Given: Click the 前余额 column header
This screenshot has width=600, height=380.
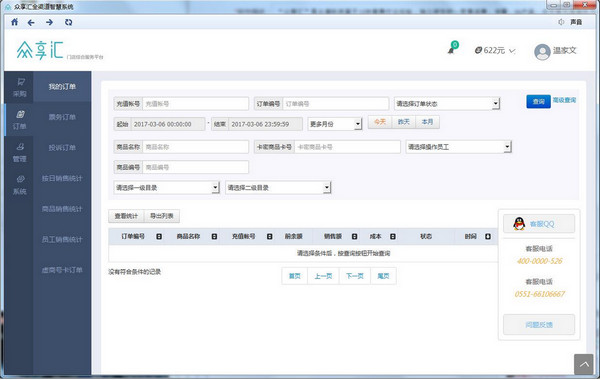Looking at the screenshot, I should tap(293, 236).
